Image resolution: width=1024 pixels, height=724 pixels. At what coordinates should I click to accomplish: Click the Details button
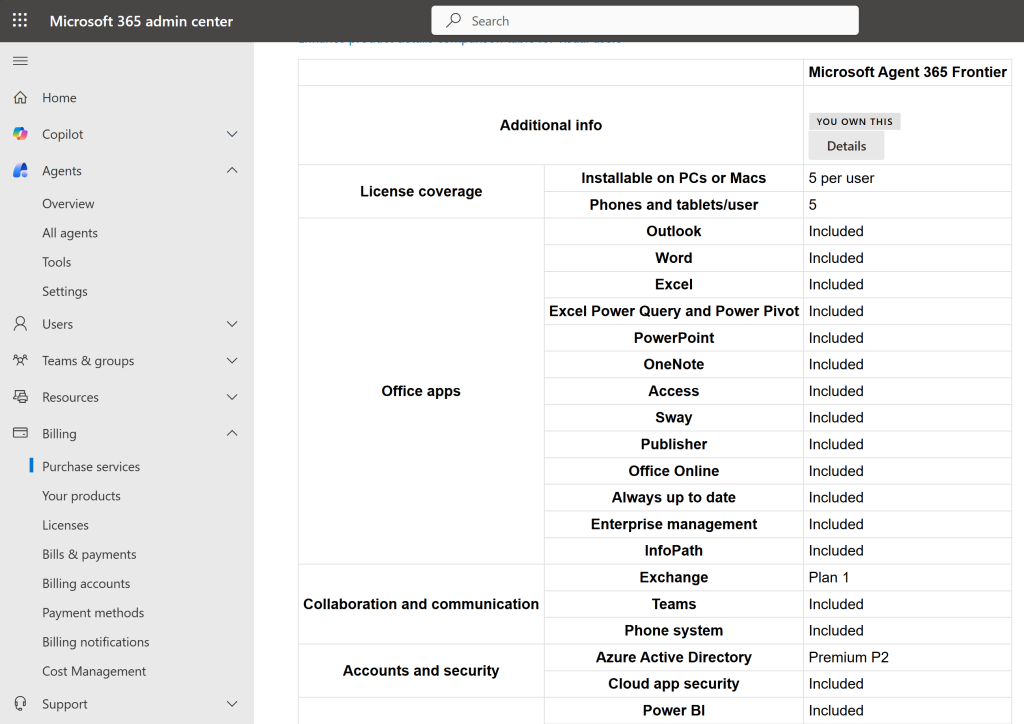tap(846, 146)
